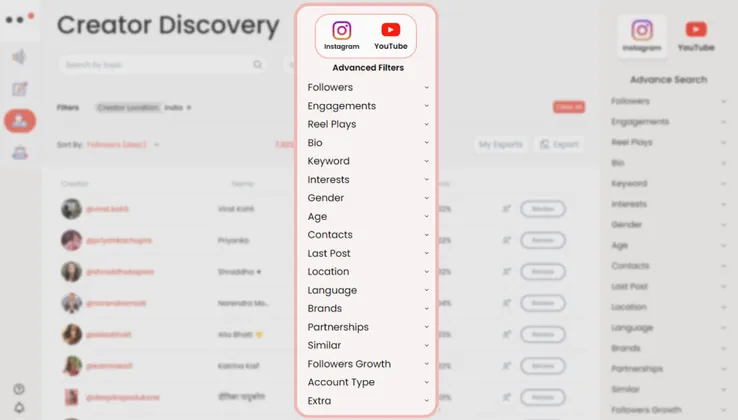Expand Gender in right Advance Search sidebar
Image resolution: width=738 pixels, height=420 pixels.
[669, 225]
